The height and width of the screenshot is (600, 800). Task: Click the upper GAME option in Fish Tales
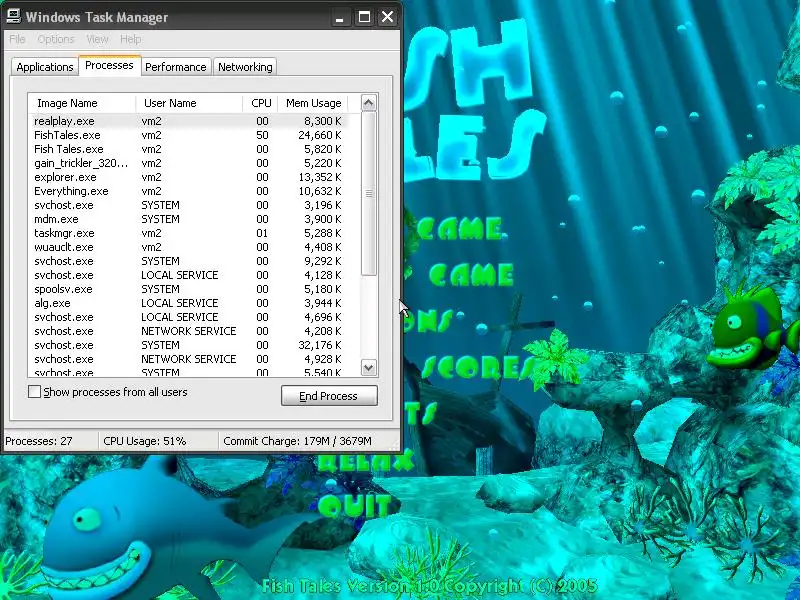pyautogui.click(x=460, y=229)
